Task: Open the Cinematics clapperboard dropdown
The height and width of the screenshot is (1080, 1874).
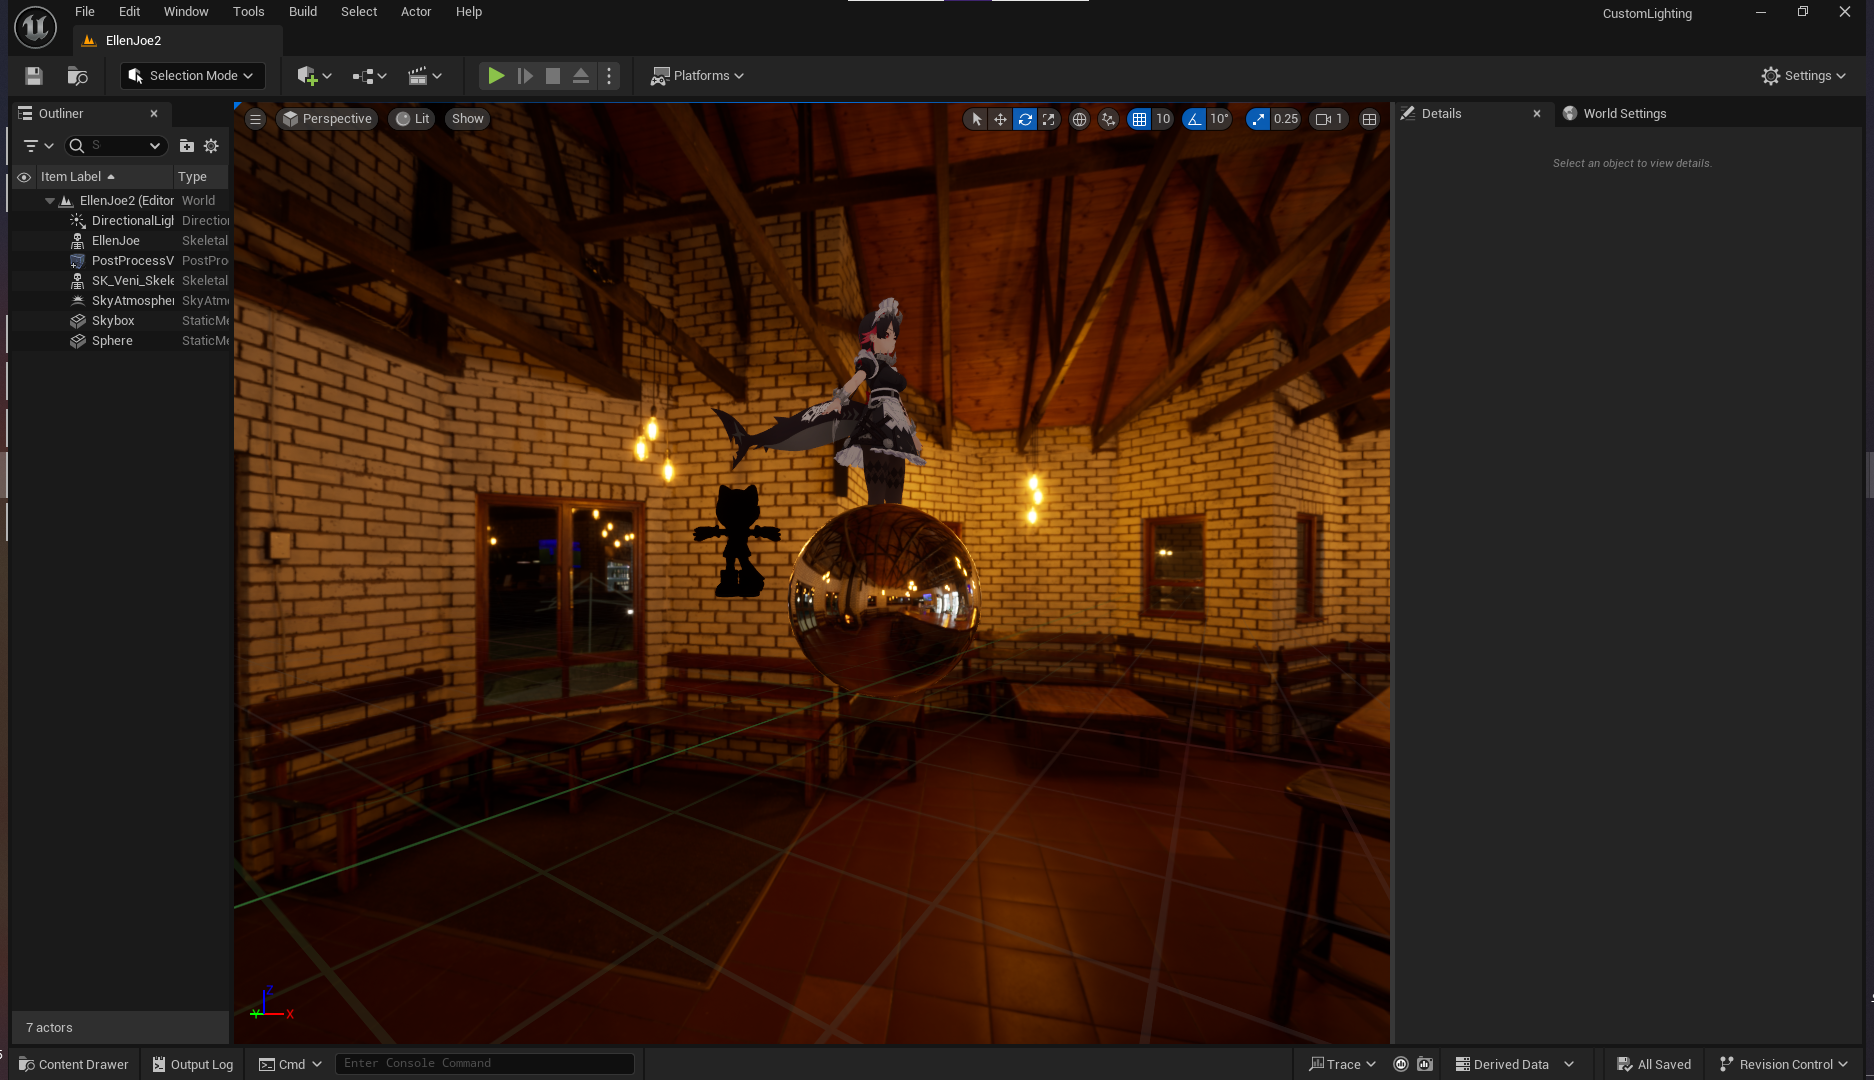Action: [x=425, y=76]
